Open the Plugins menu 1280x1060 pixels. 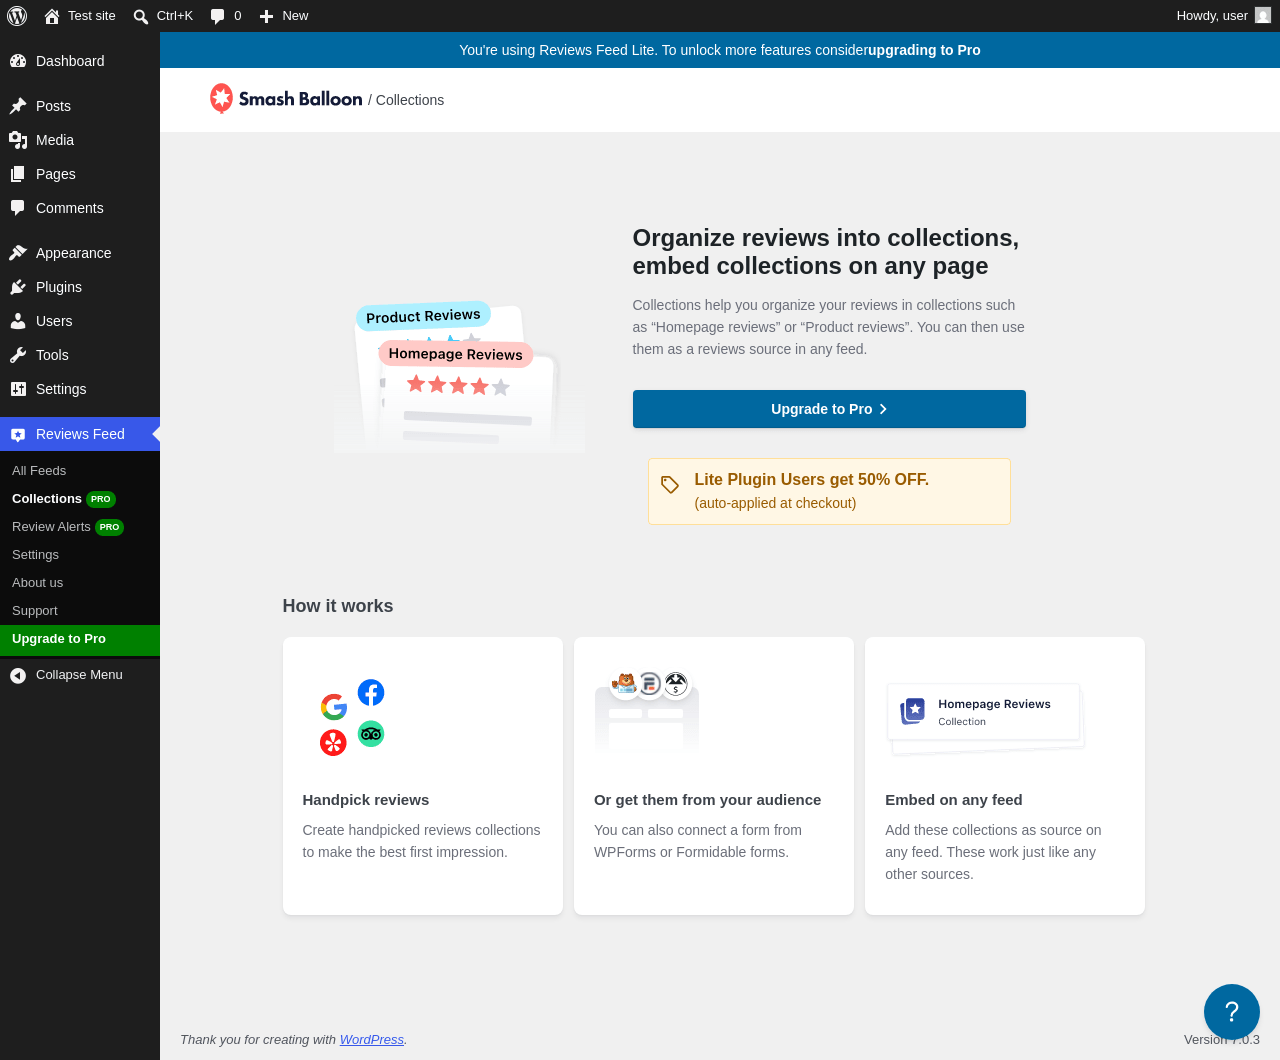click(80, 287)
